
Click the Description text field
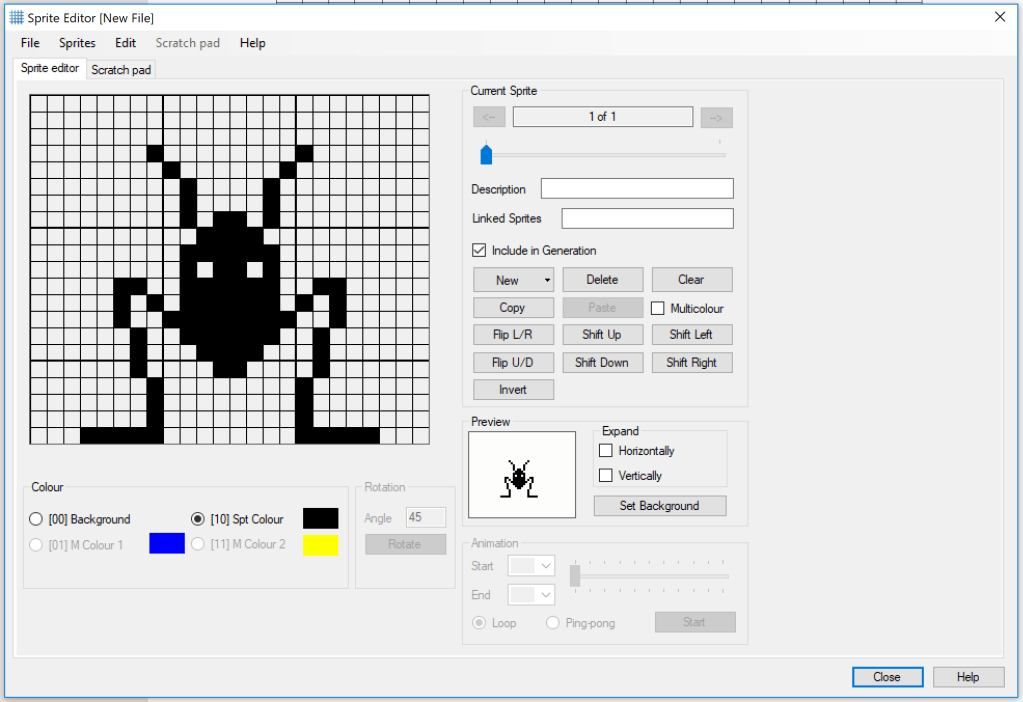coord(637,189)
